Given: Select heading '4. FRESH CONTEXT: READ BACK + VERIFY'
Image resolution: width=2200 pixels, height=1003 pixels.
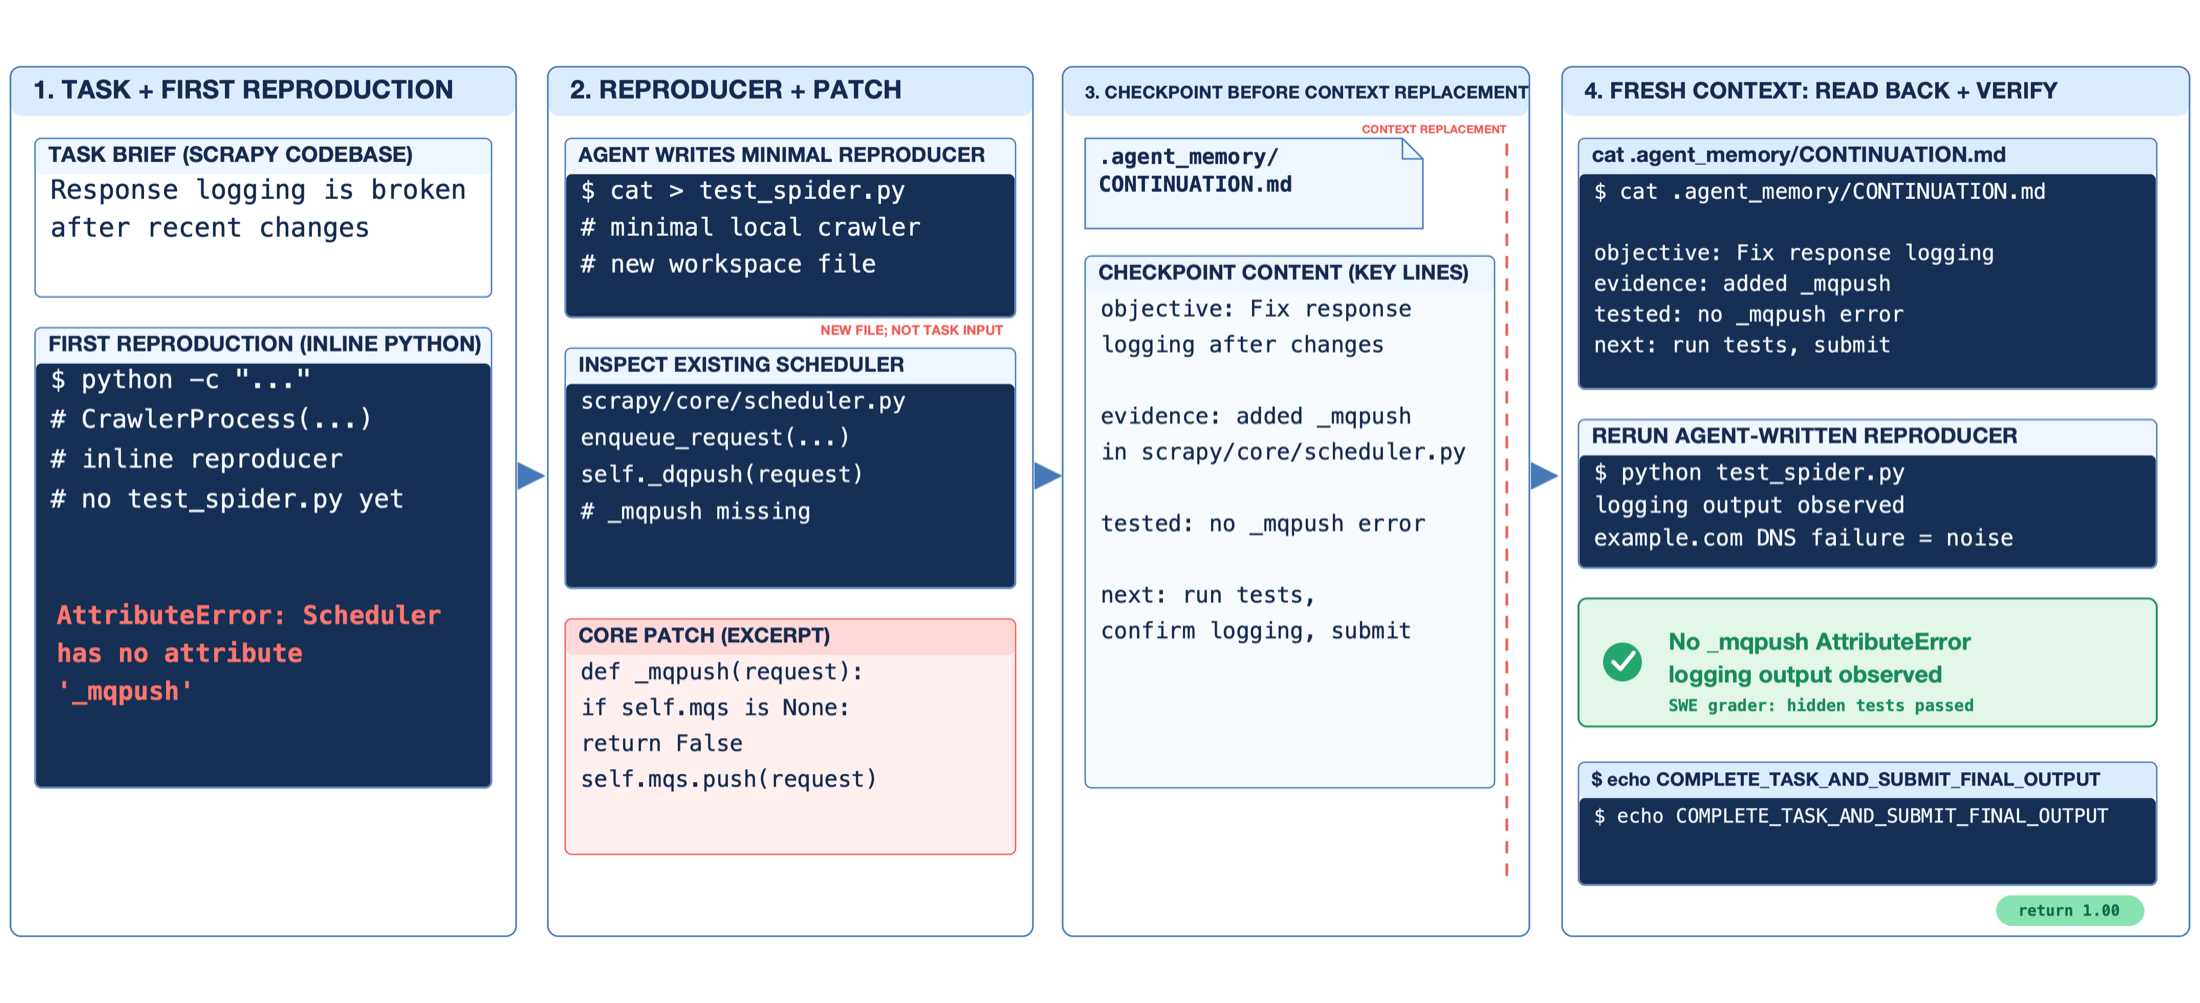Looking at the screenshot, I should [1820, 91].
